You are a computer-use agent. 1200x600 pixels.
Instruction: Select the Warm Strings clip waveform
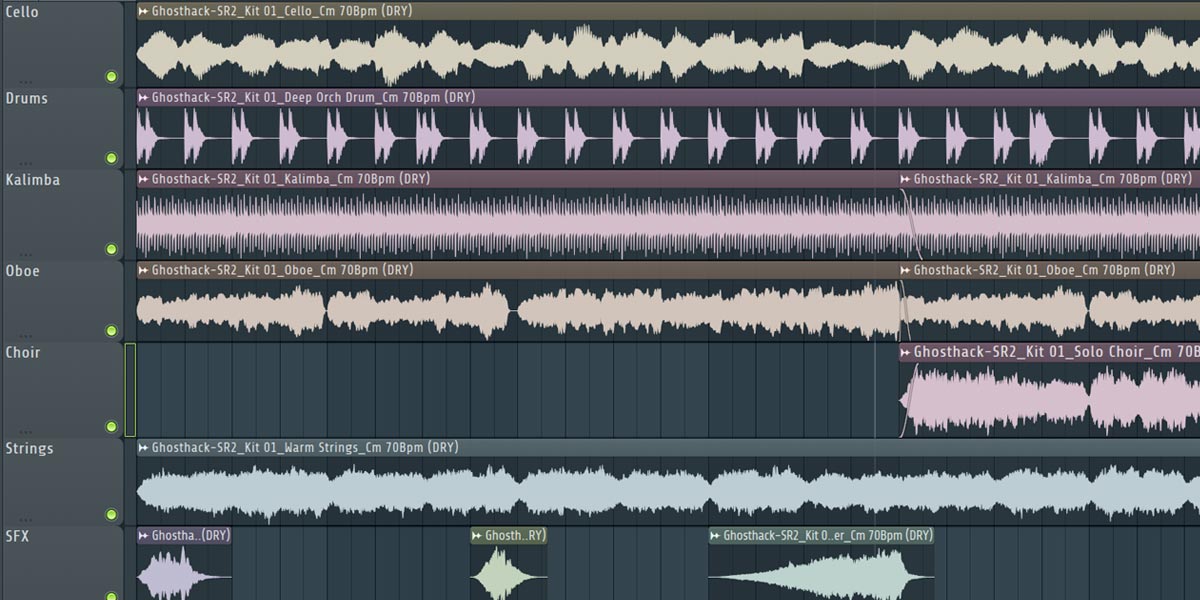[668, 491]
